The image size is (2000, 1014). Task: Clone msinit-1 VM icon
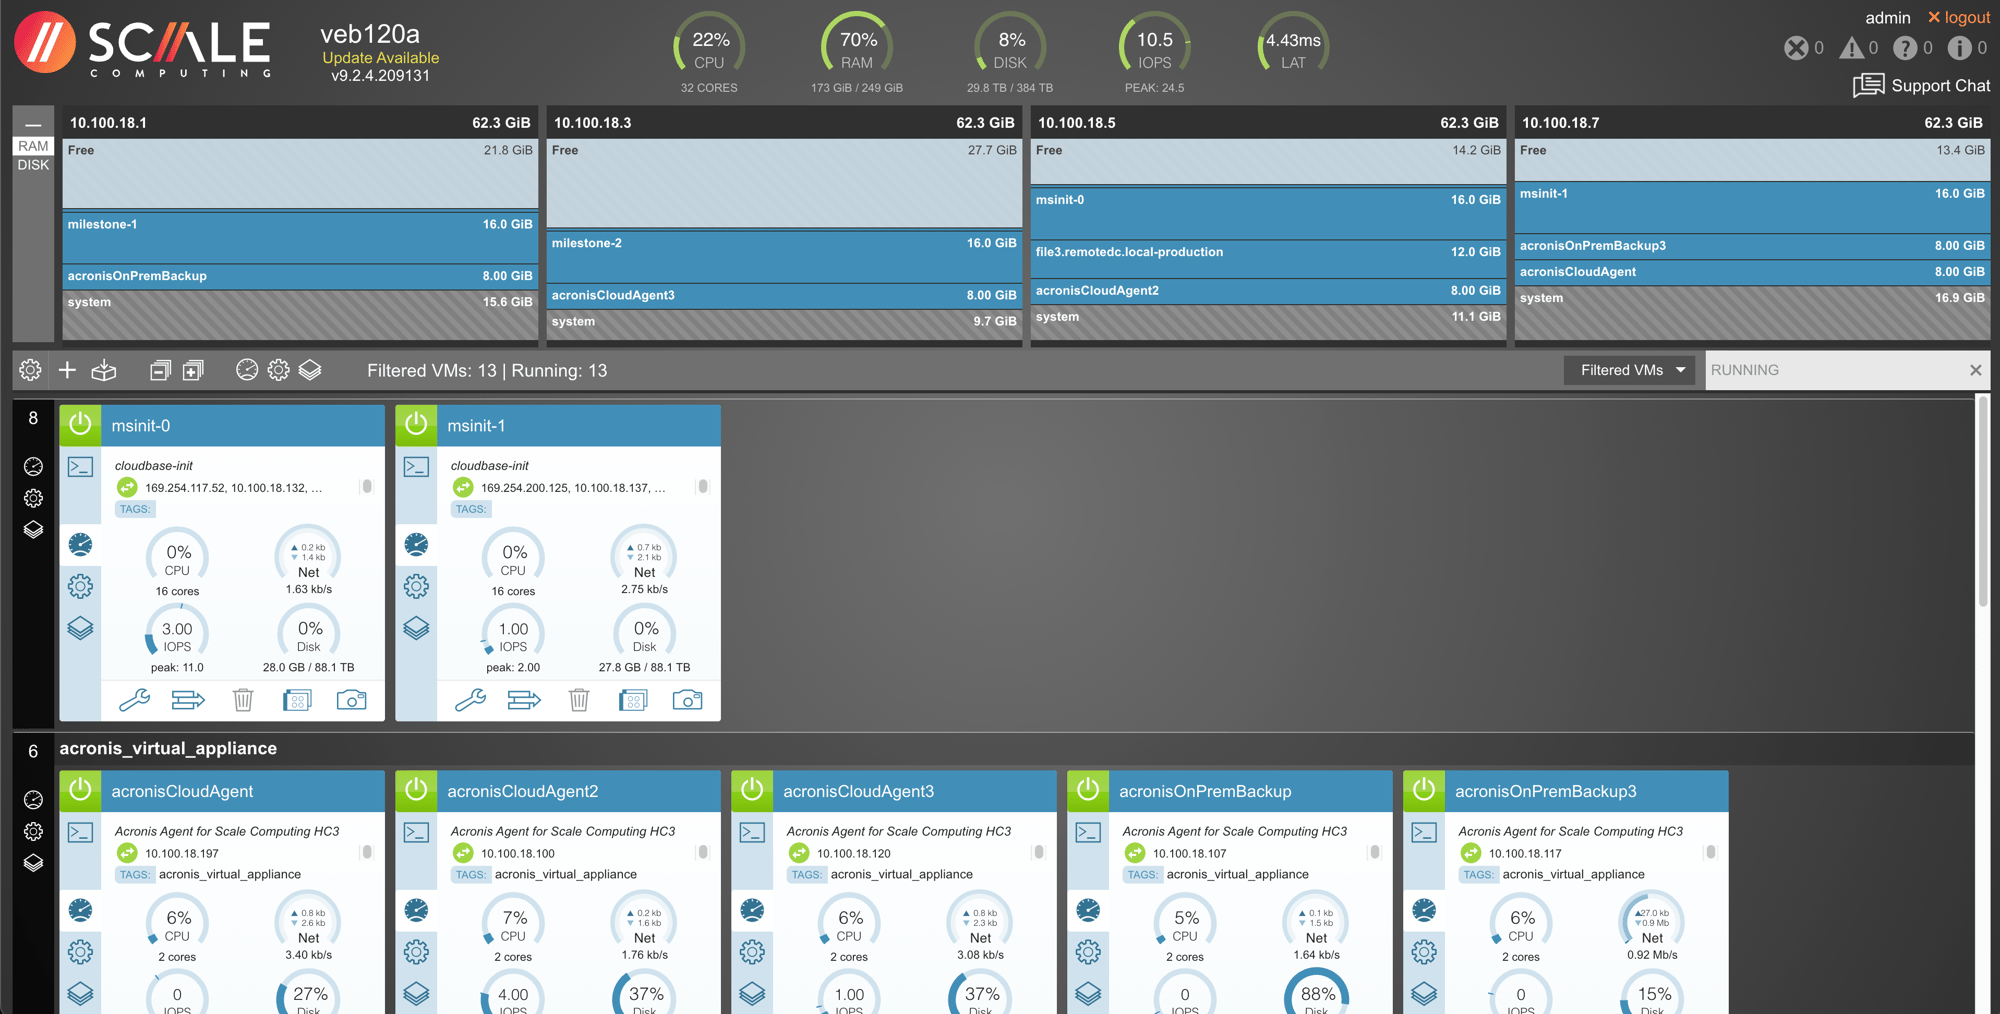[633, 700]
